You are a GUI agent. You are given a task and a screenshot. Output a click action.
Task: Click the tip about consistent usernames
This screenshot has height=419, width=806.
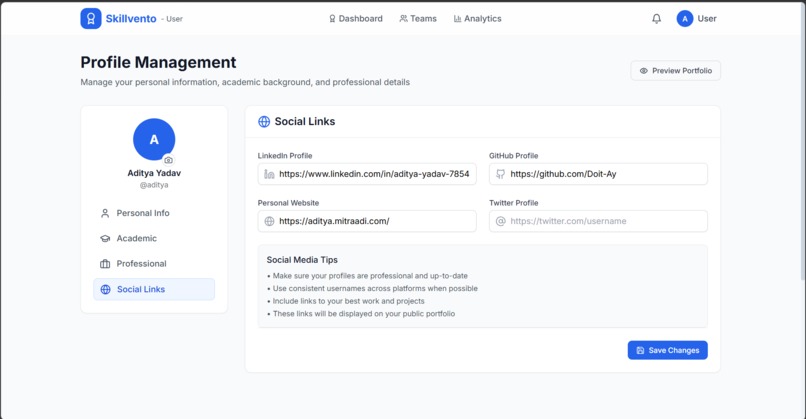pos(373,288)
